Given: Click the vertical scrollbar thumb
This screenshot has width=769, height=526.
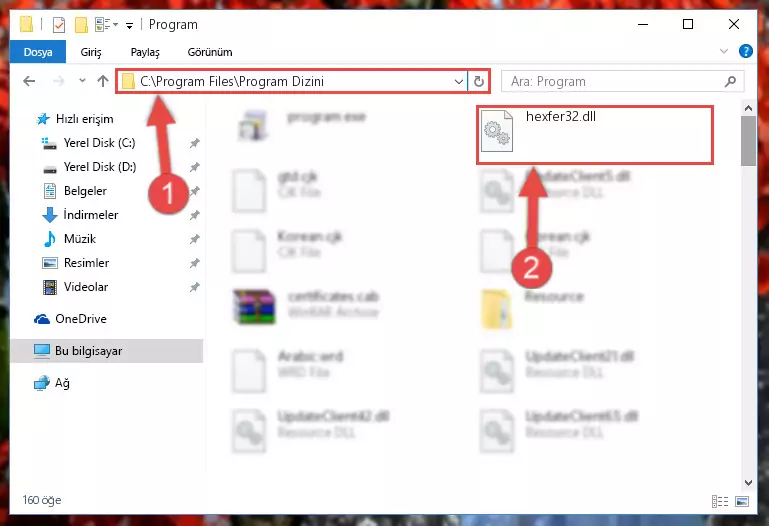Looking at the screenshot, I should pyautogui.click(x=748, y=141).
